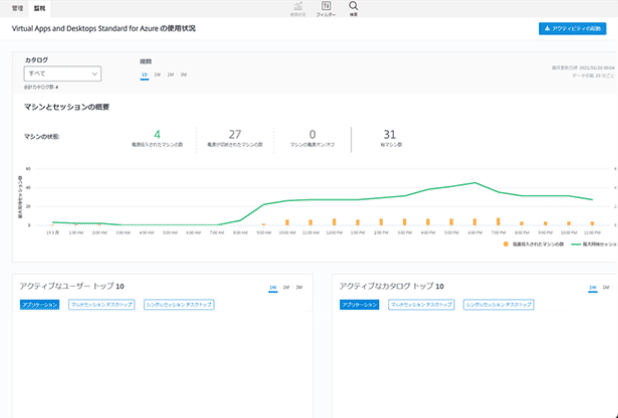Select the 1W period option

tap(157, 74)
